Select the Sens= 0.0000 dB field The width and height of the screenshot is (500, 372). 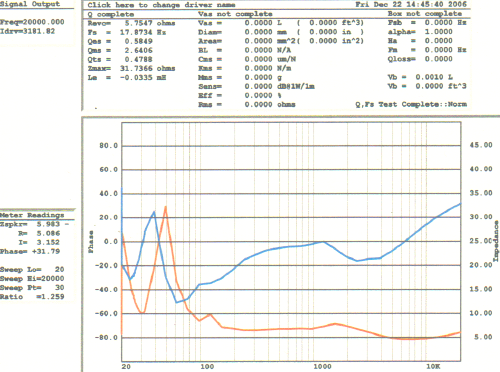tap(256, 86)
